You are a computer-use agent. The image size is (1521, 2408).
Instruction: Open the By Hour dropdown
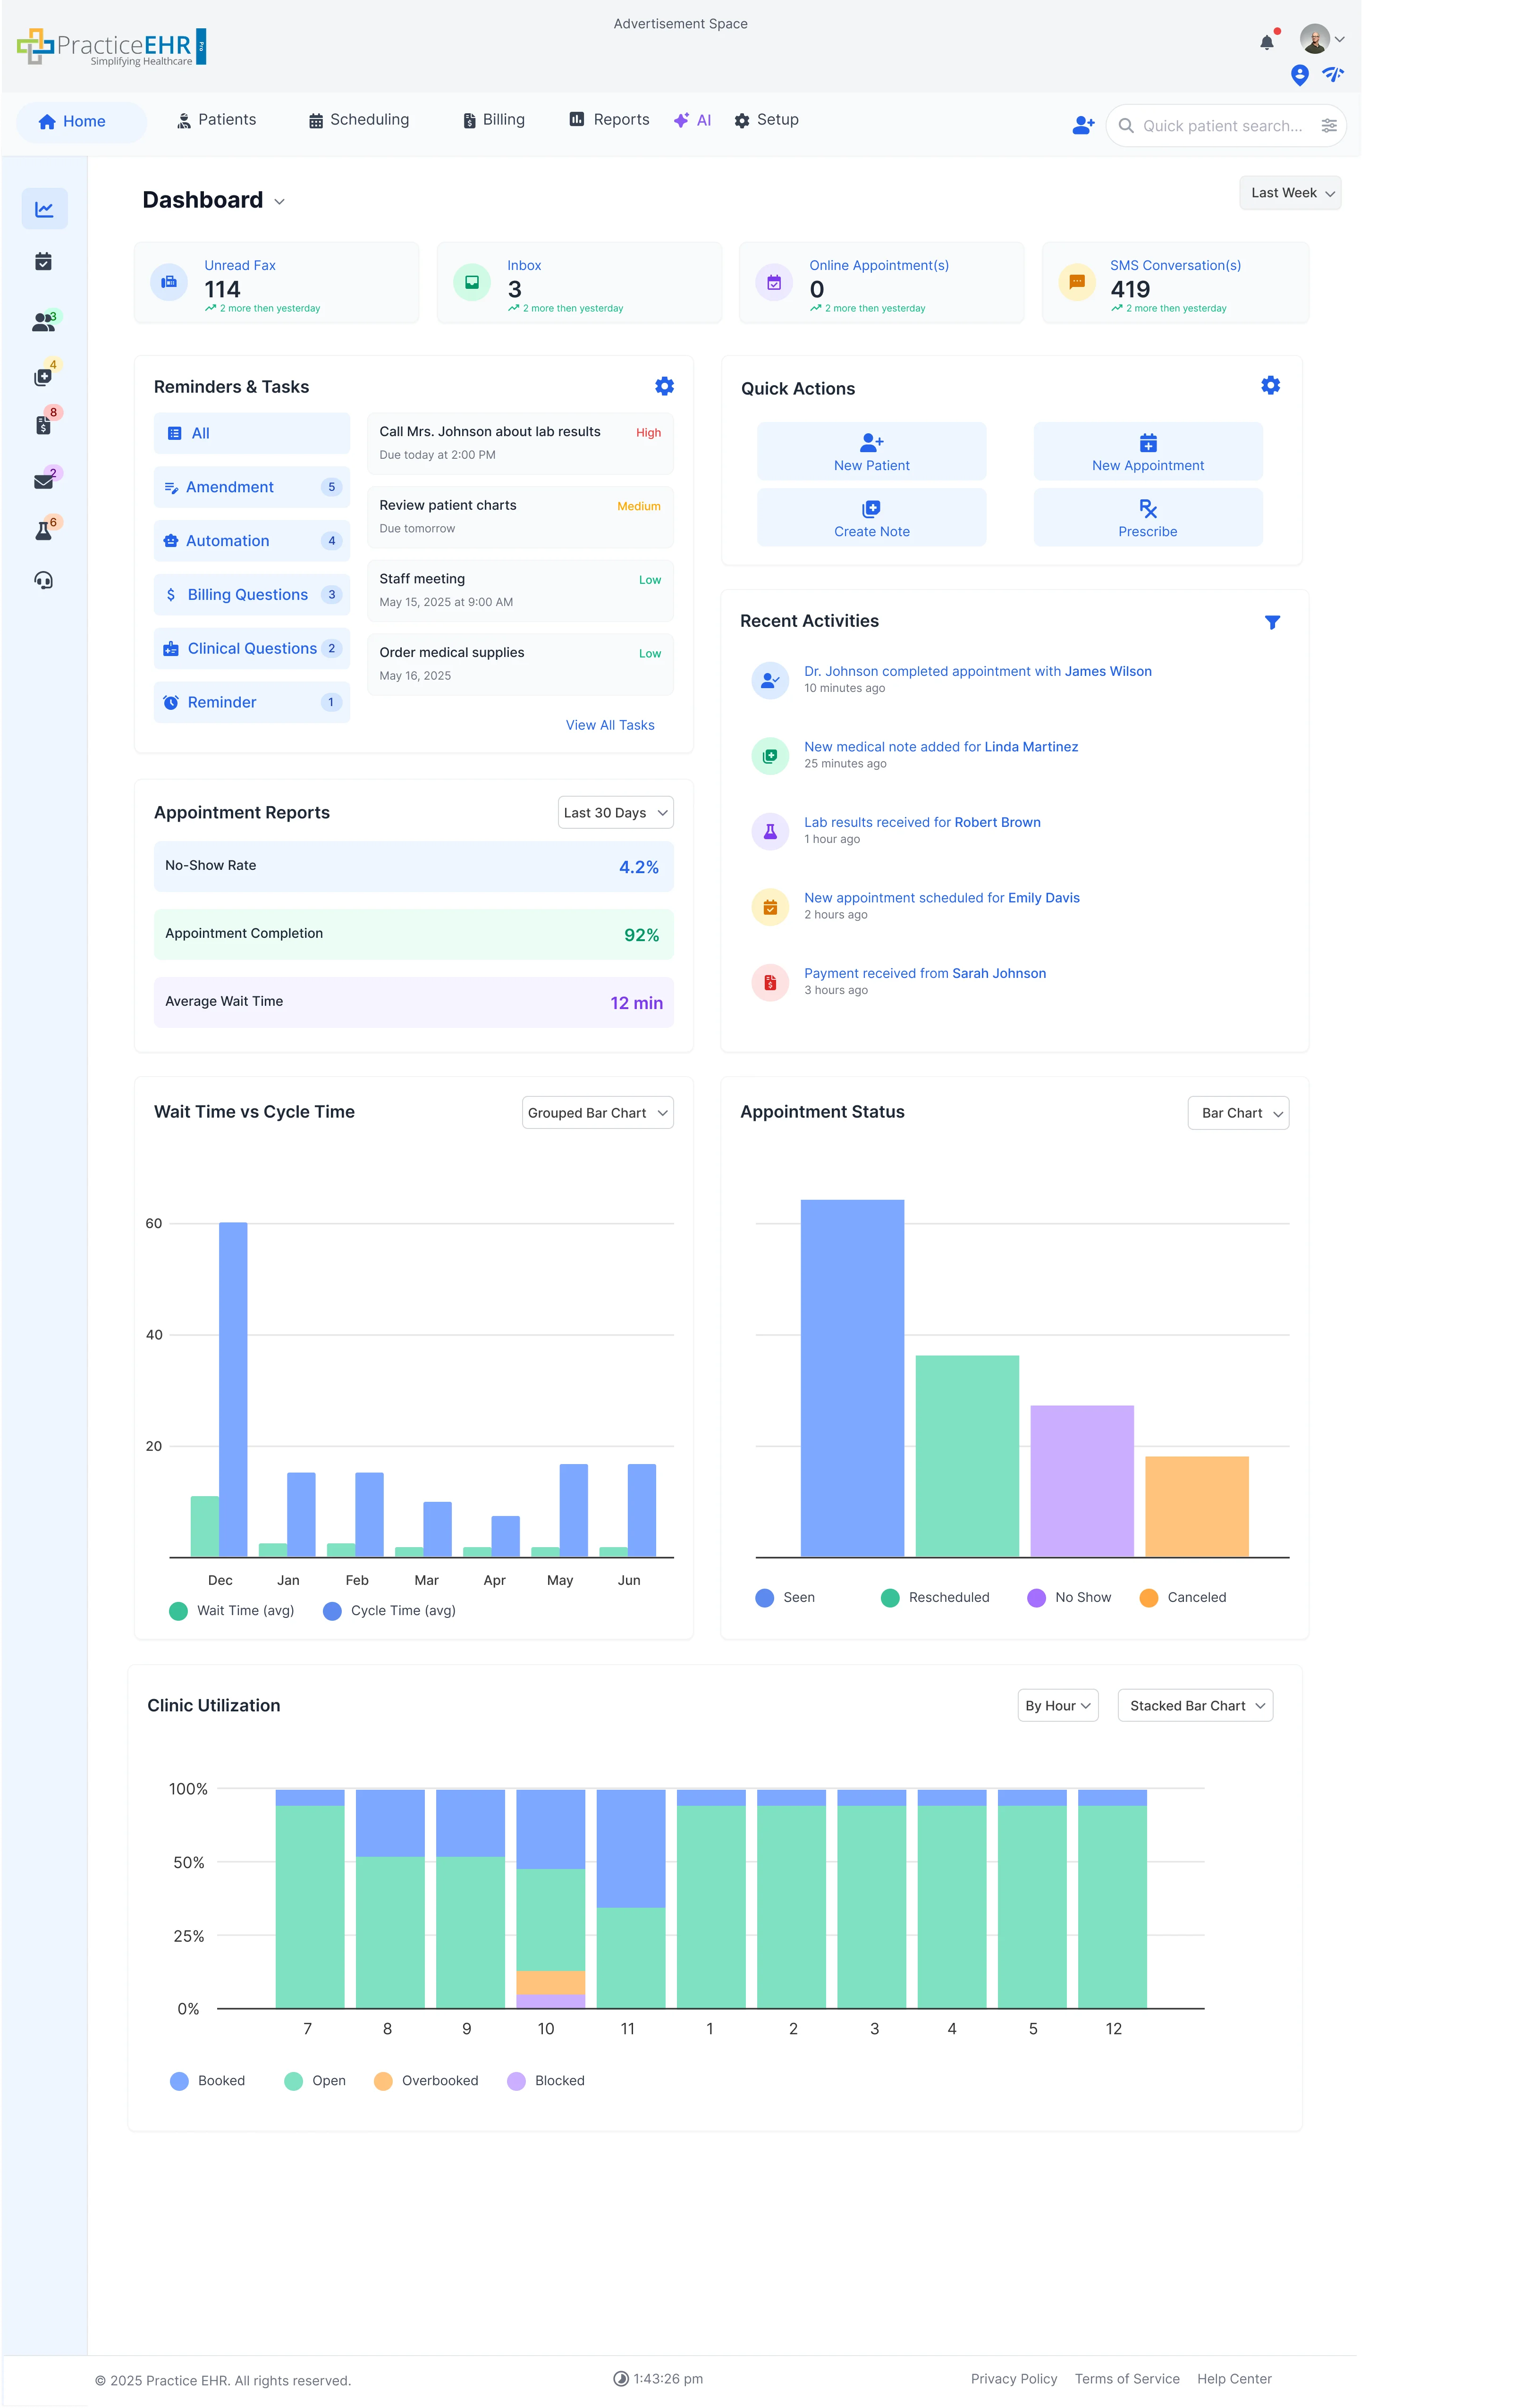tap(1057, 1705)
